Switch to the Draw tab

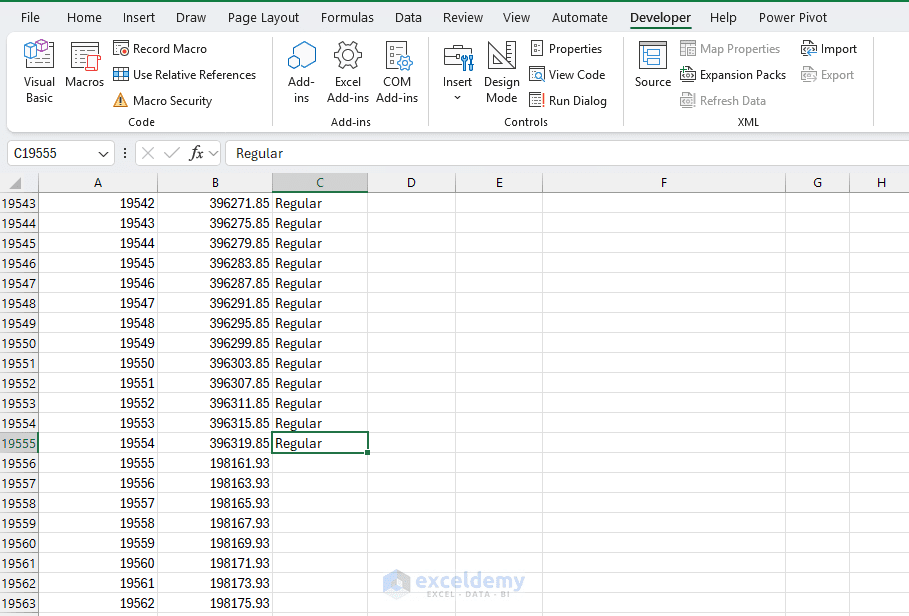[x=191, y=17]
